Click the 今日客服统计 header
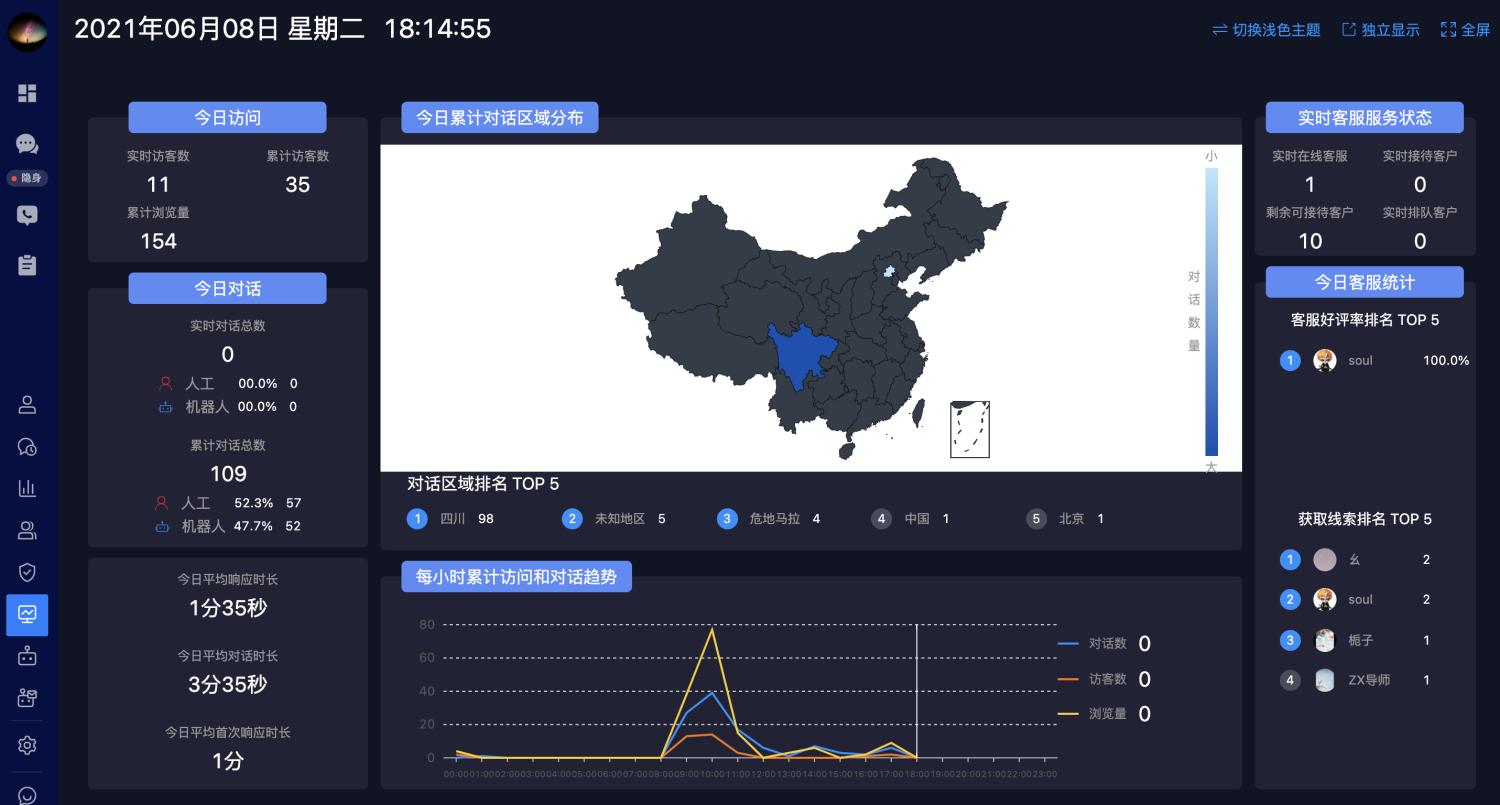The height and width of the screenshot is (805, 1500). pyautogui.click(x=1365, y=282)
